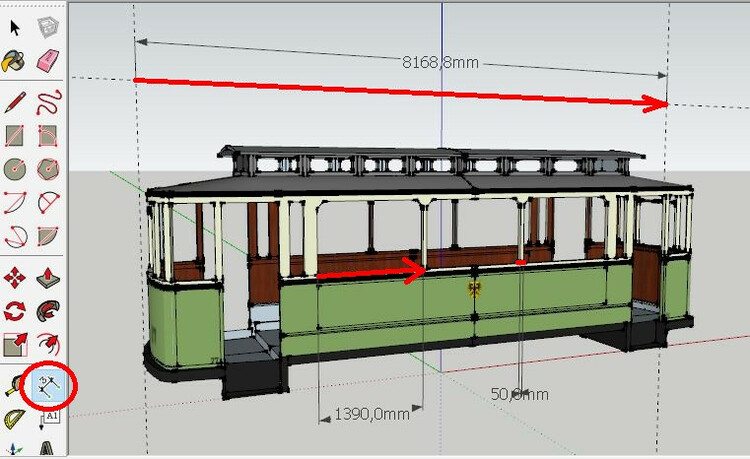
Task: Activate the Push/Pull tool
Action: [x=48, y=278]
